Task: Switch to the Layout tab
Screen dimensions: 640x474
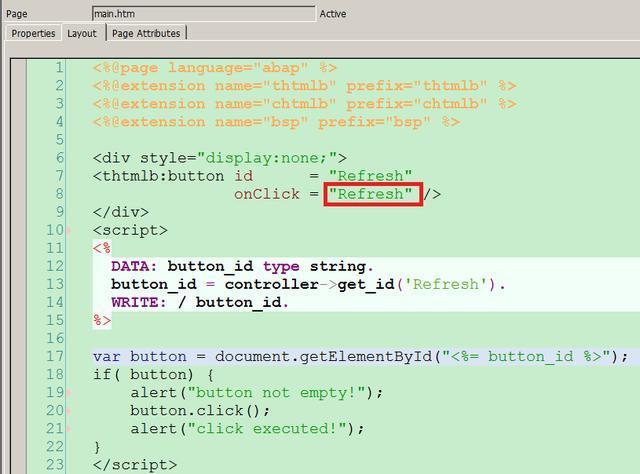Action: [82, 33]
